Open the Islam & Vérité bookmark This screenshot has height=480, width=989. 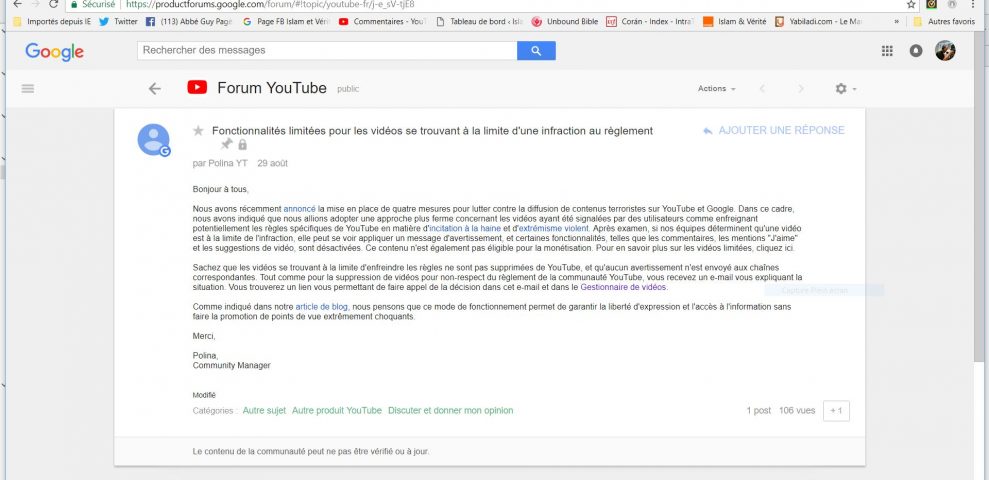click(x=735, y=21)
